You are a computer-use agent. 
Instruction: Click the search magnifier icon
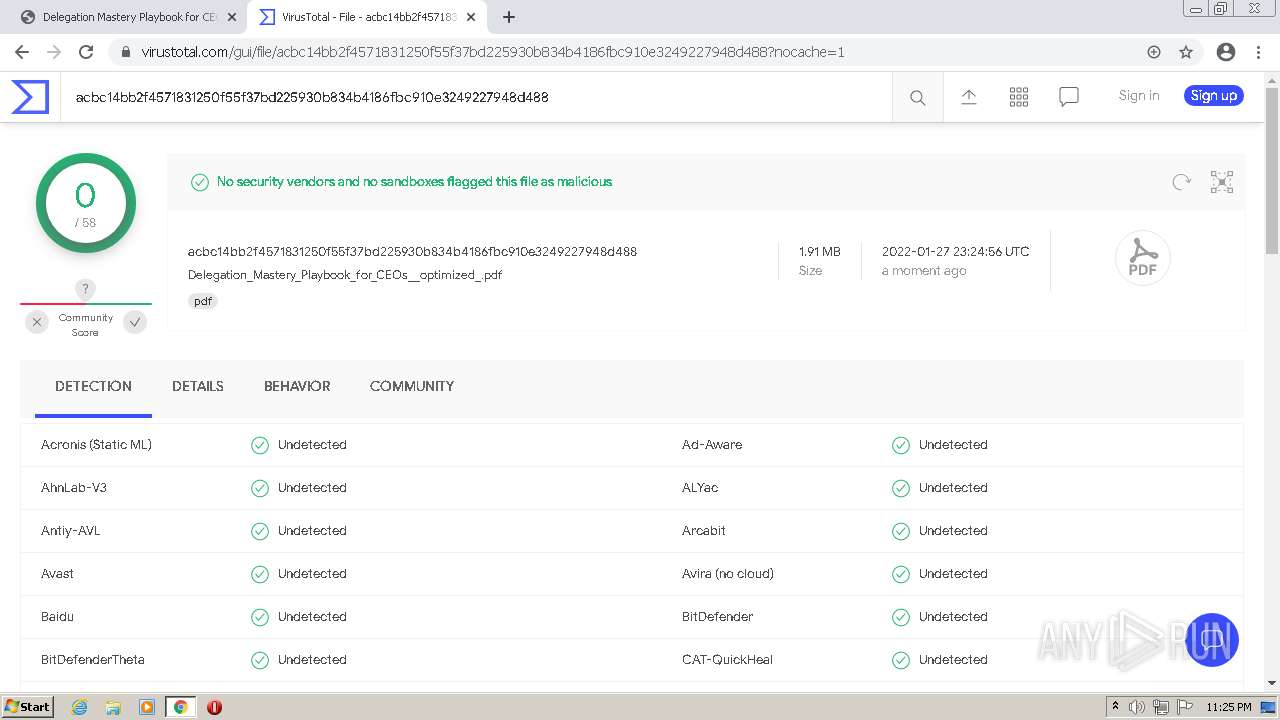click(x=917, y=97)
